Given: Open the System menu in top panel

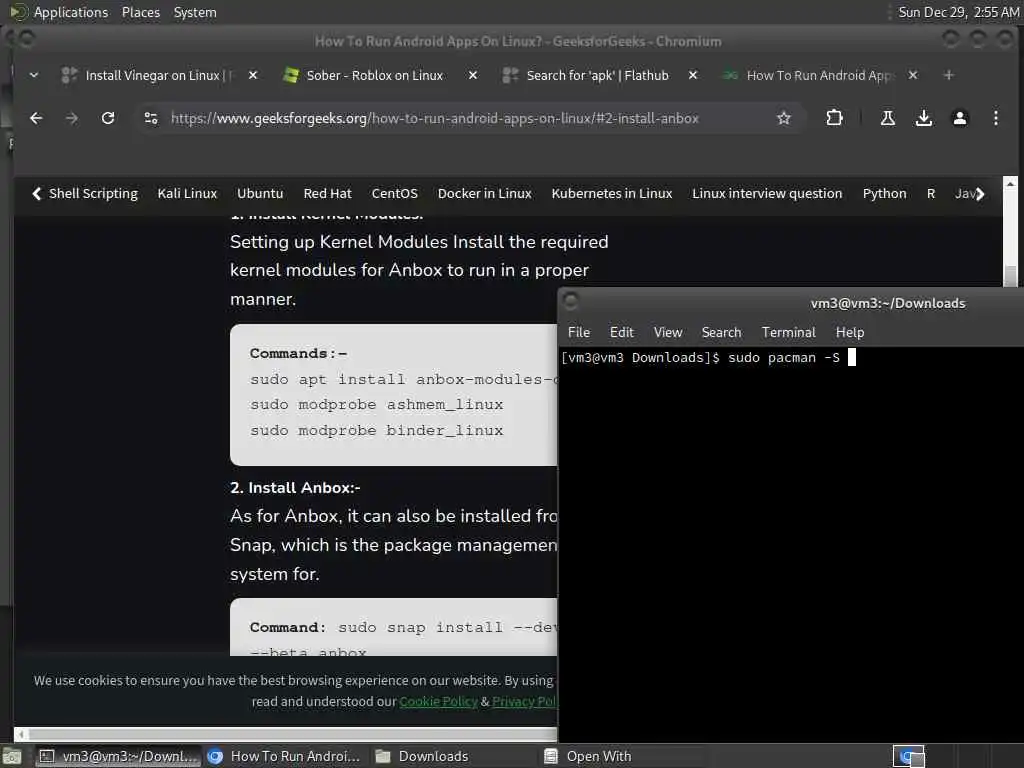Looking at the screenshot, I should tap(195, 12).
